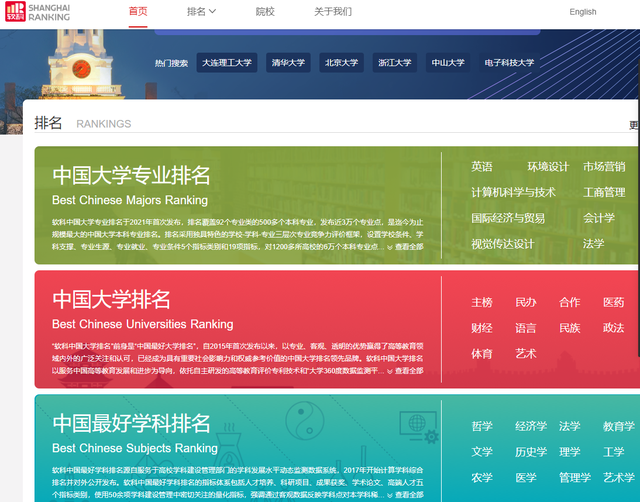
Task: Search hot keyword 浙江大学
Action: [395, 63]
